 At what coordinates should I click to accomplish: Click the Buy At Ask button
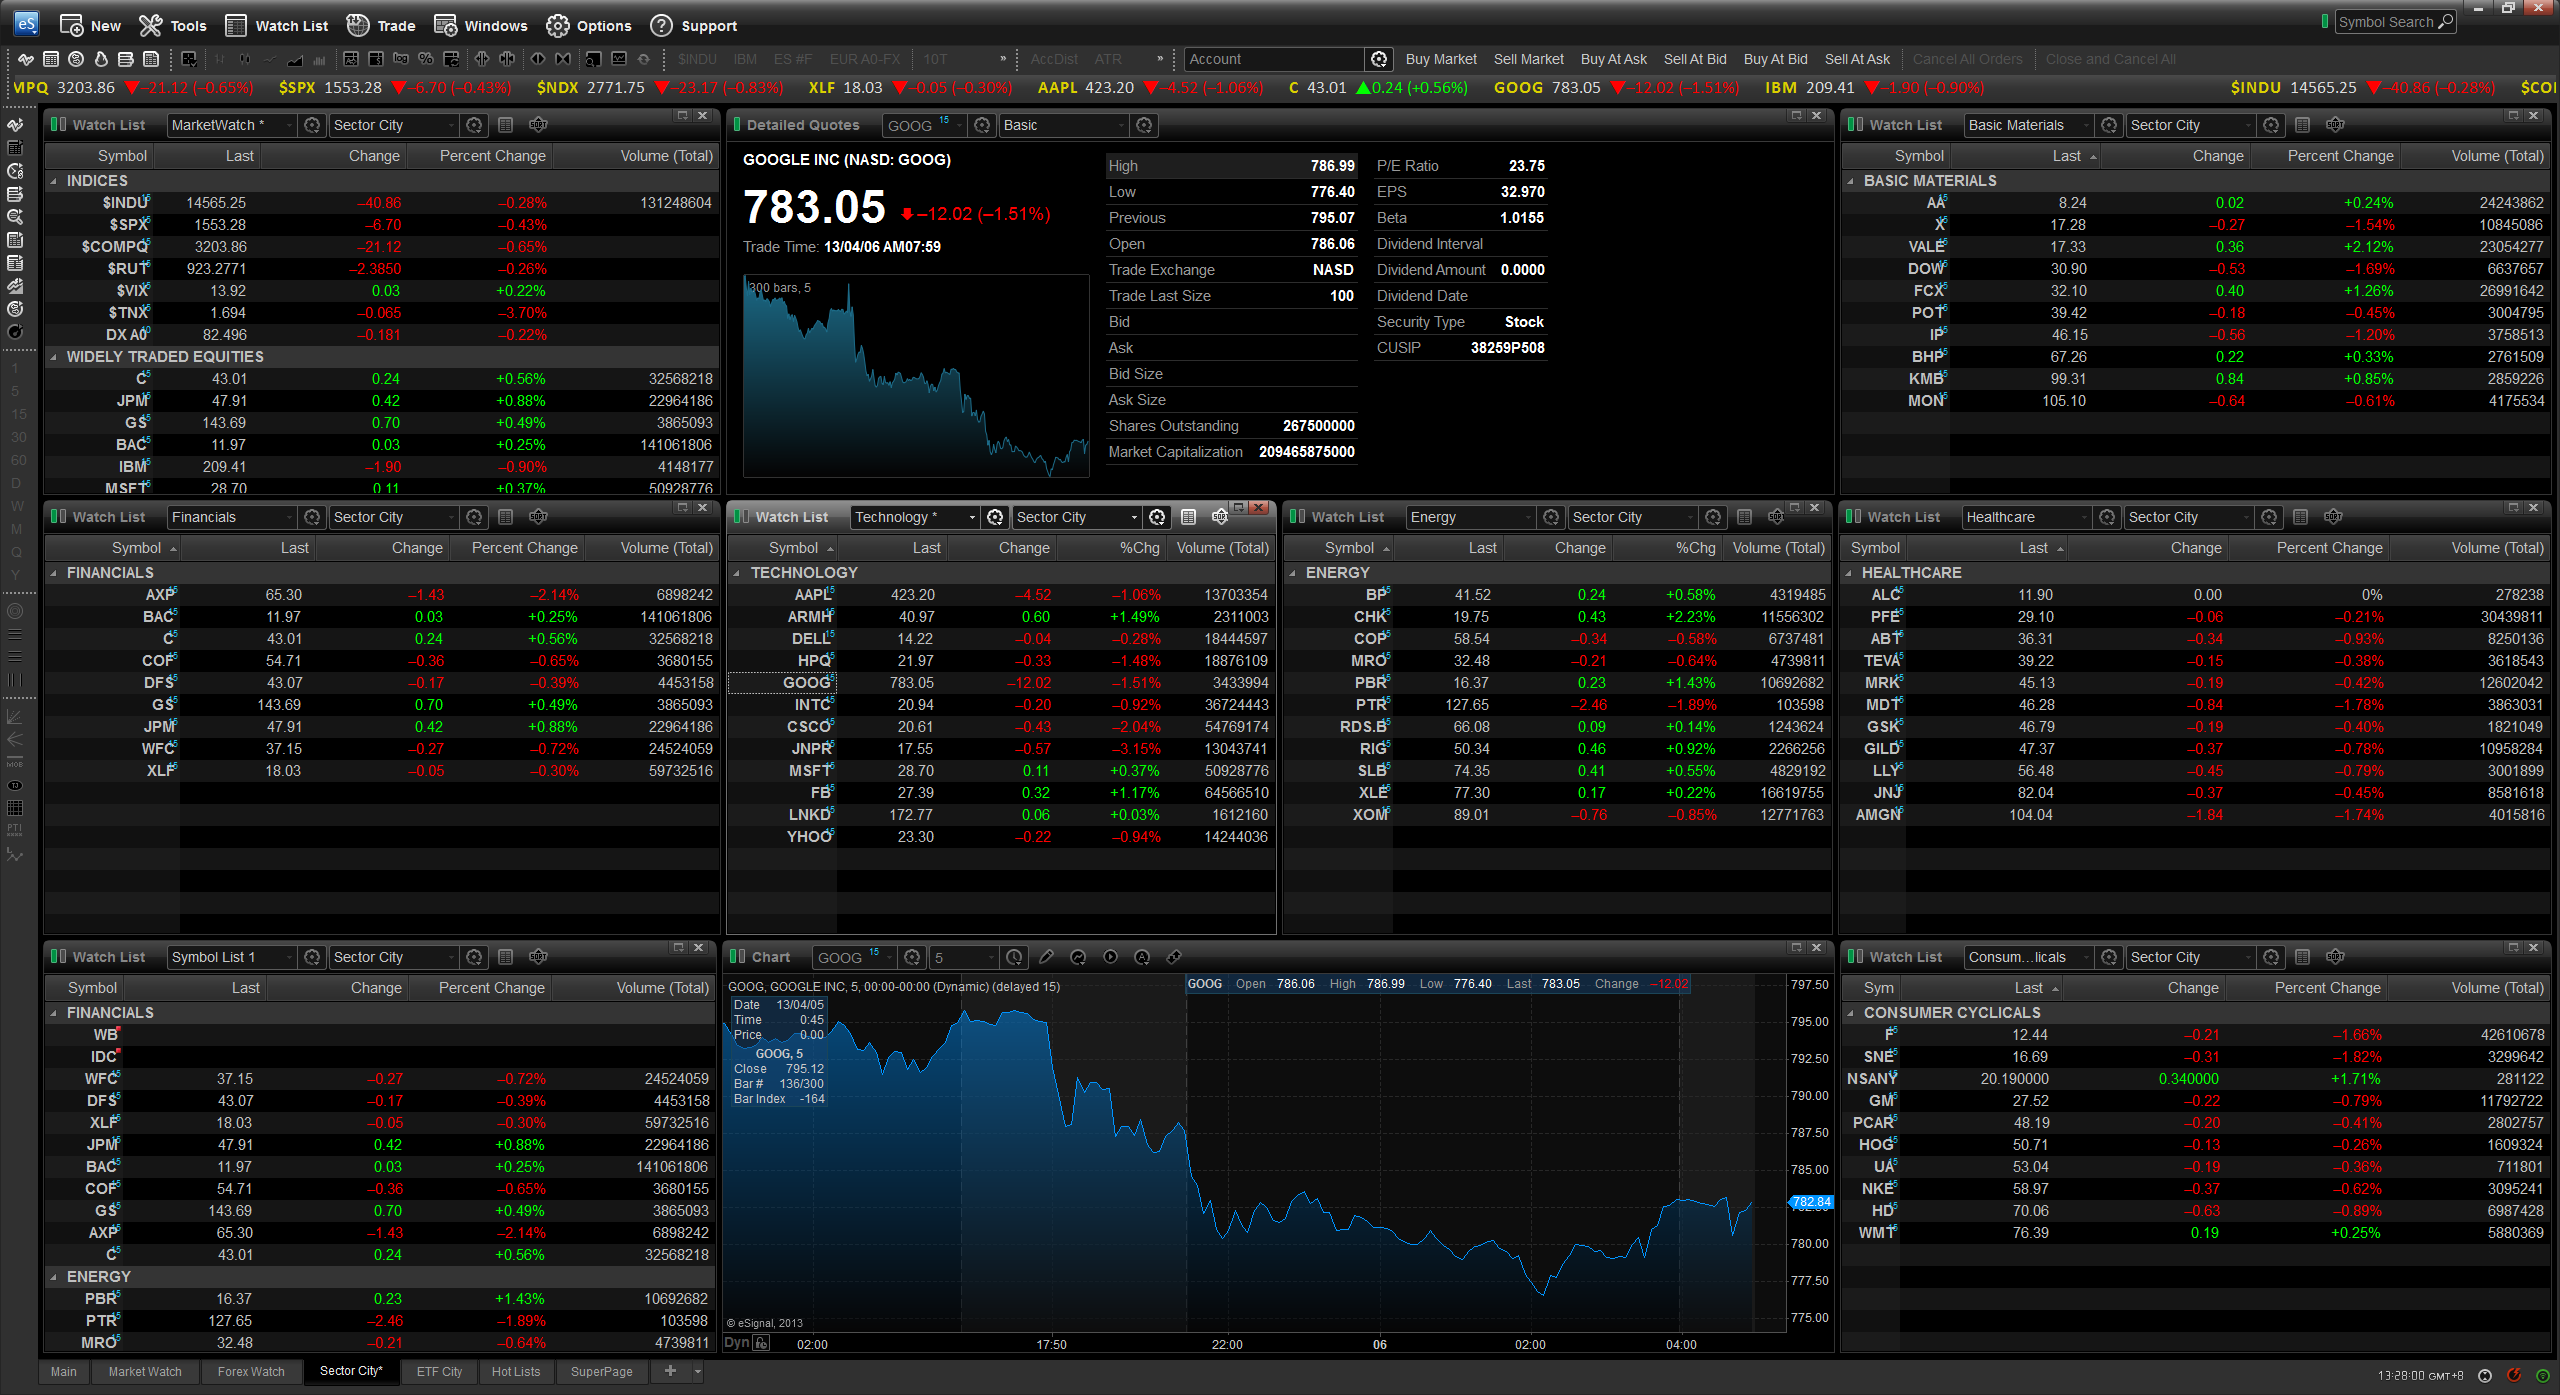pyautogui.click(x=1613, y=59)
